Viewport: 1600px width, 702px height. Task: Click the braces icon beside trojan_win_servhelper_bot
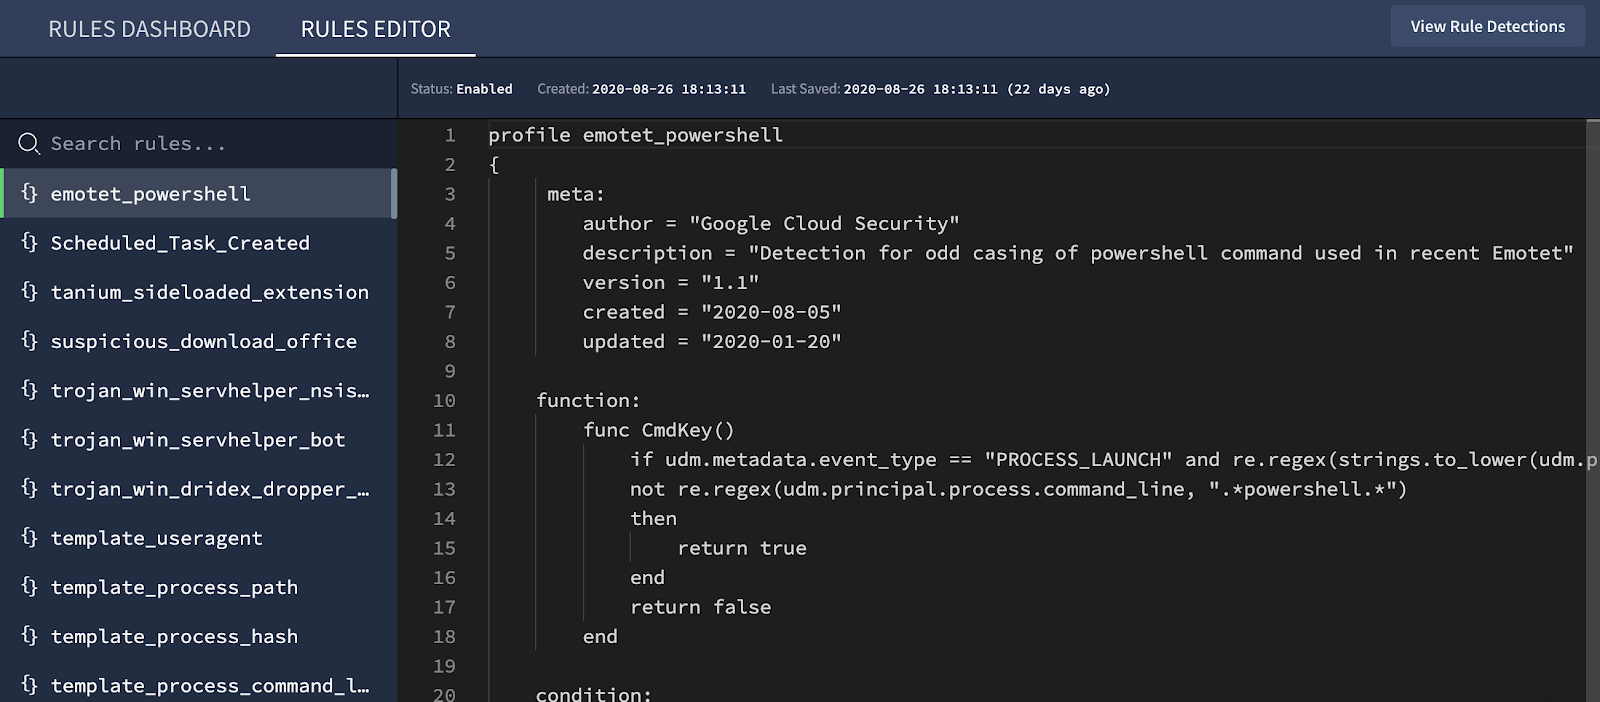(29, 438)
